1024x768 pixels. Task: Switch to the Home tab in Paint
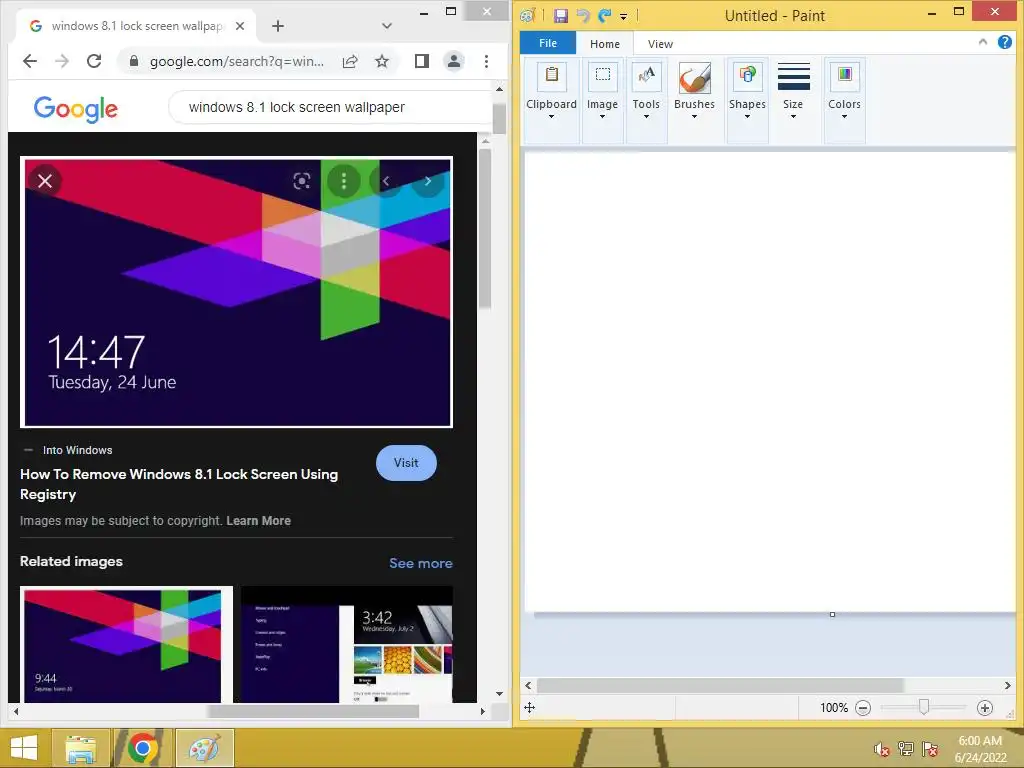(x=605, y=44)
